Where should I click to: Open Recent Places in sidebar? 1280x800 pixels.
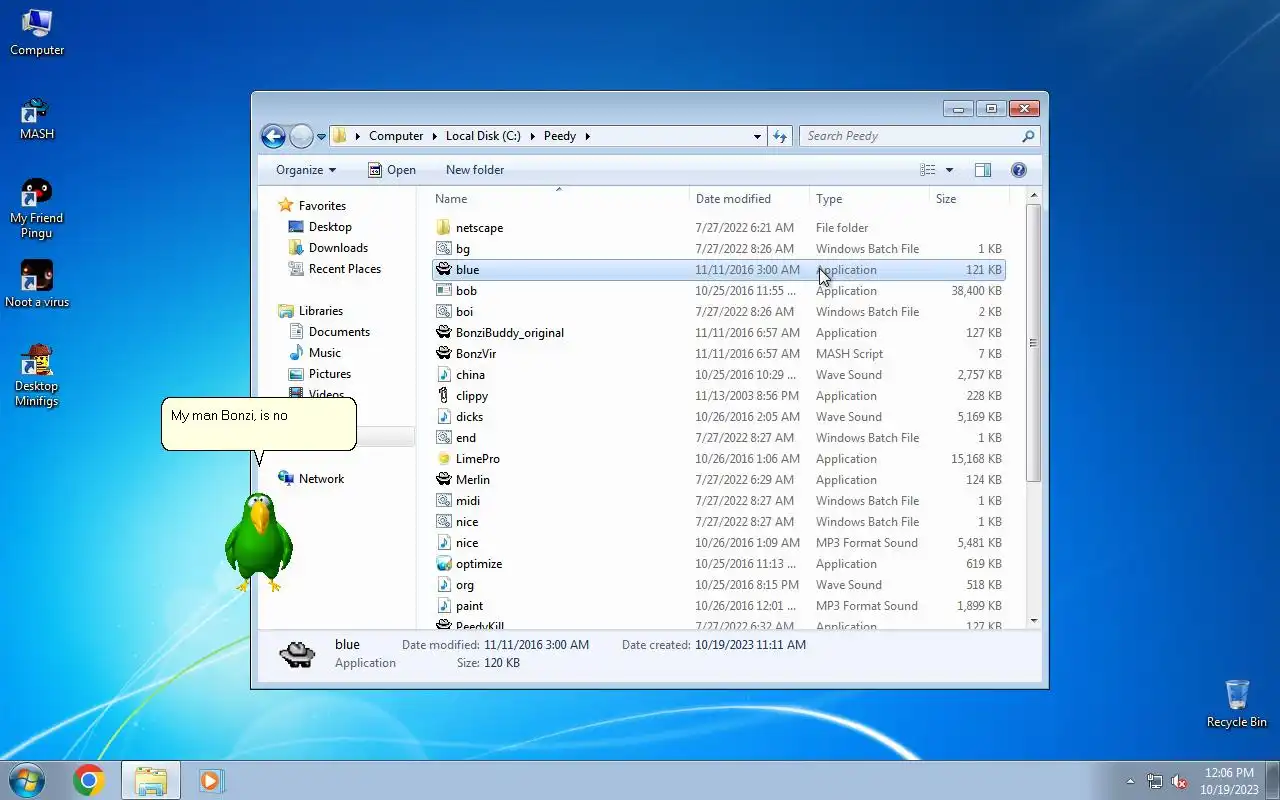(335, 269)
